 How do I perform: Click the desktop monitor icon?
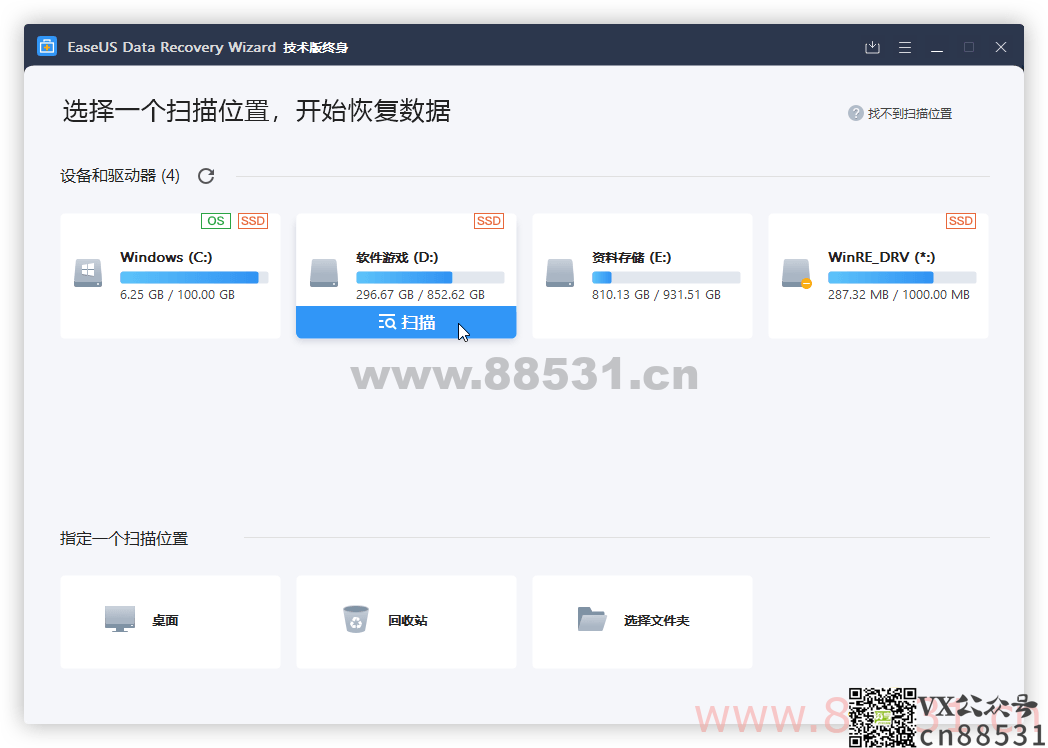click(x=120, y=619)
